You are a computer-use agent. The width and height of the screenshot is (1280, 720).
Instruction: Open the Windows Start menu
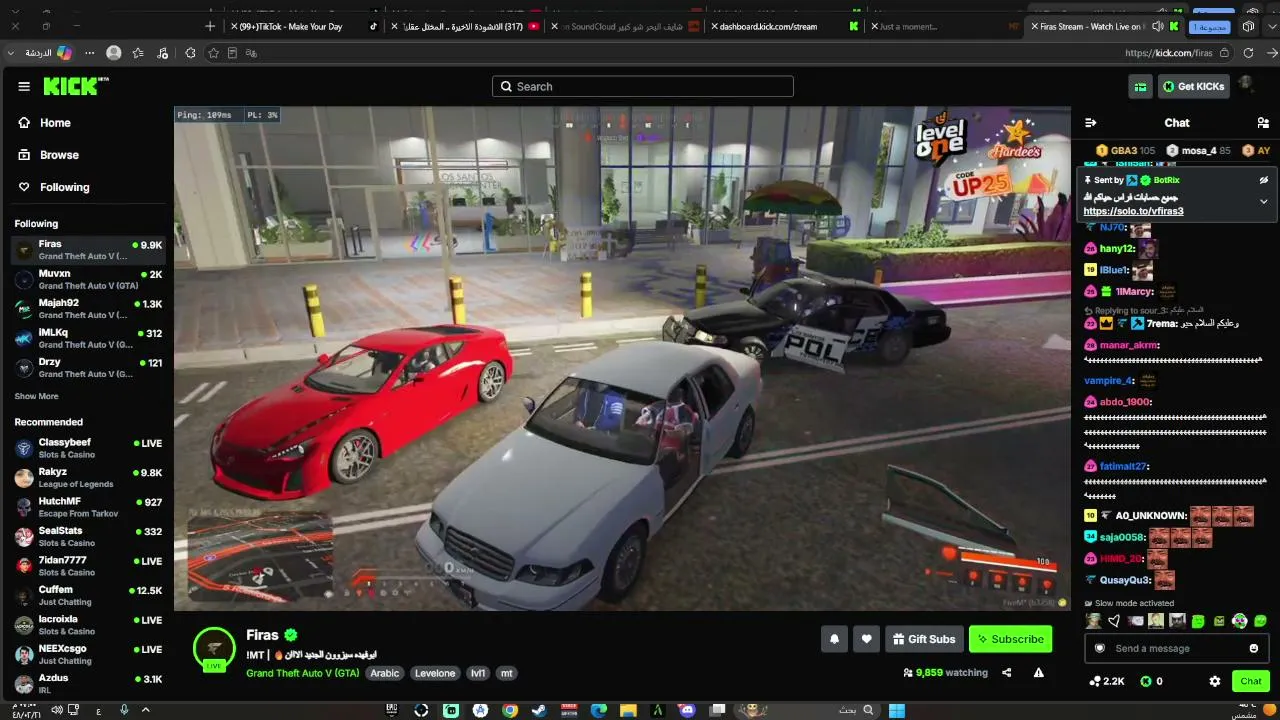click(x=897, y=710)
